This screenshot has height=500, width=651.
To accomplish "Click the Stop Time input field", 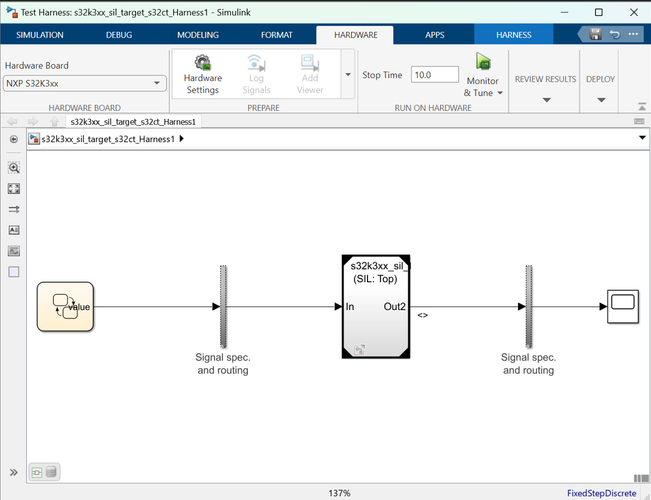I will tap(435, 75).
